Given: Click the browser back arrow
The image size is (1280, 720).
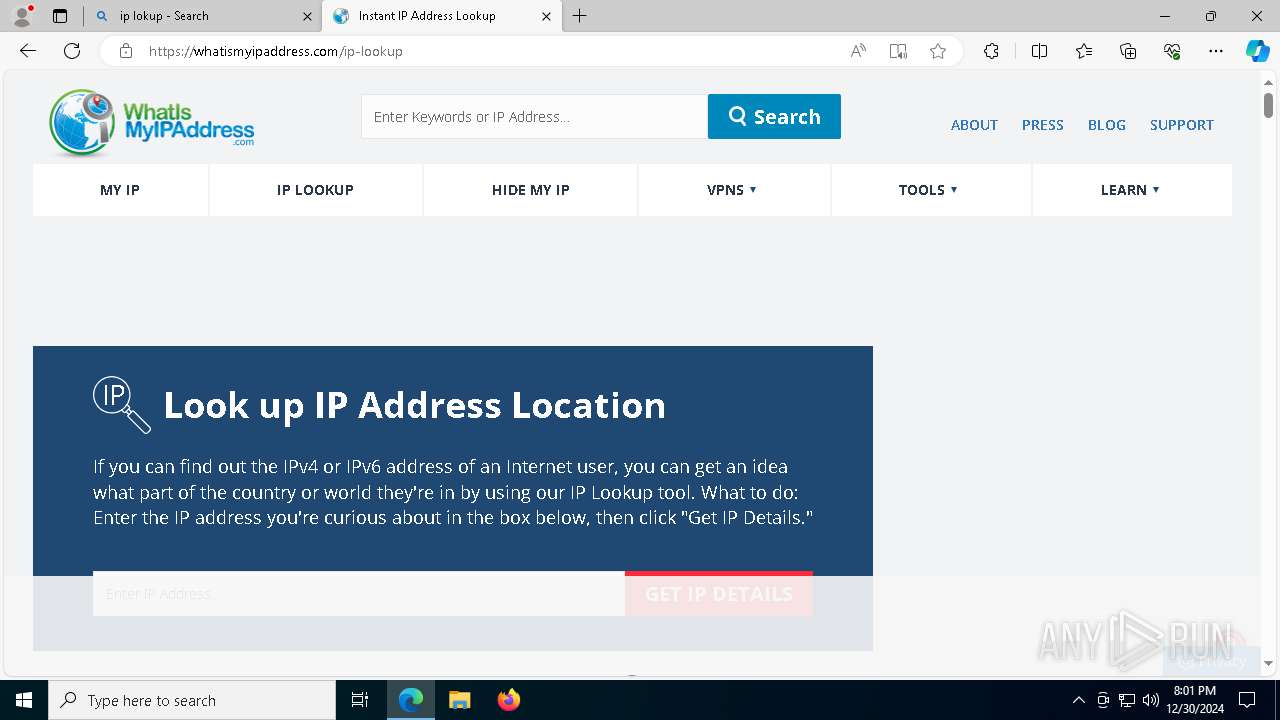Looking at the screenshot, I should pyautogui.click(x=28, y=51).
